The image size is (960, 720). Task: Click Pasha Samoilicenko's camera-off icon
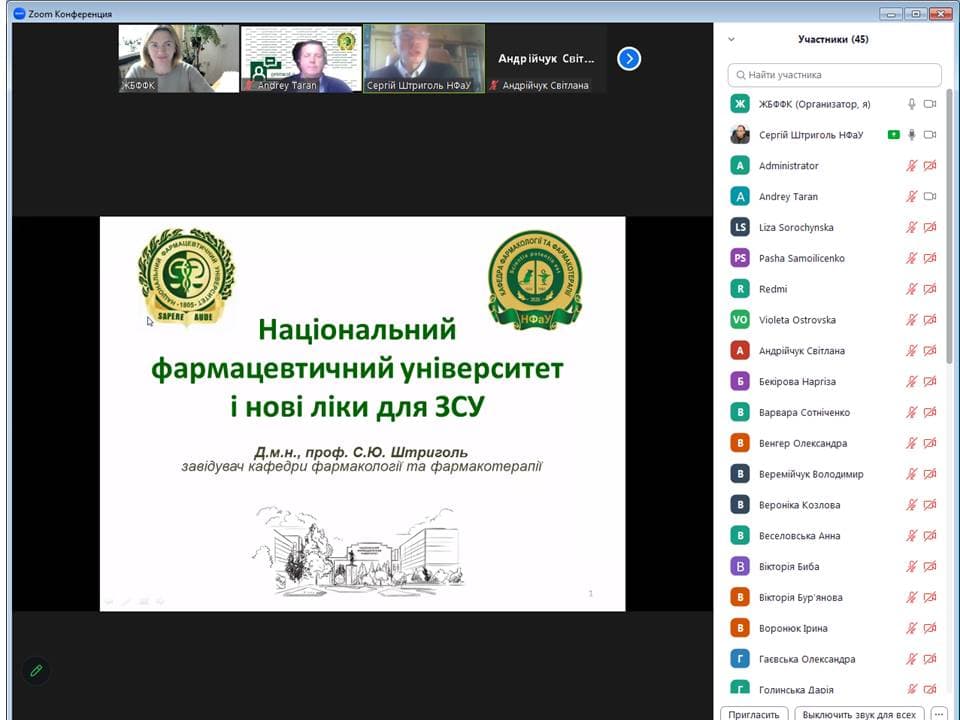coord(930,258)
